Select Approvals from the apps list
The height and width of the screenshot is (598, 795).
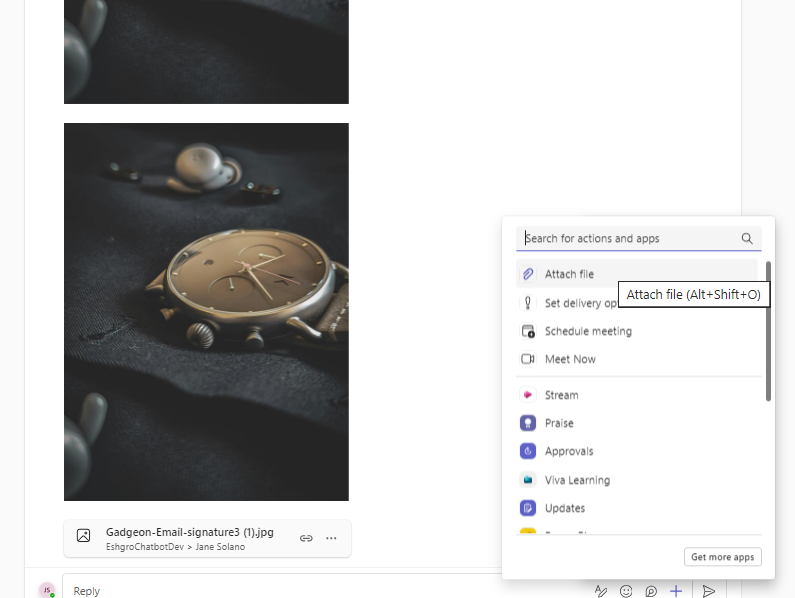[x=637, y=451]
